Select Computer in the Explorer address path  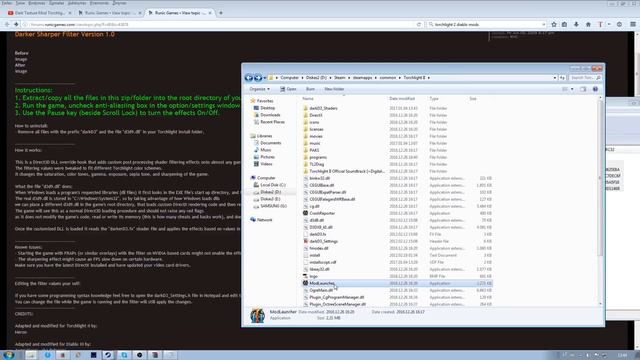289,78
